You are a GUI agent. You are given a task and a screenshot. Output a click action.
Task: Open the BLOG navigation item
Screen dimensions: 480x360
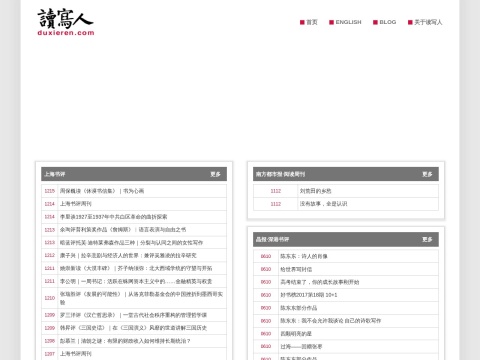[x=388, y=22]
